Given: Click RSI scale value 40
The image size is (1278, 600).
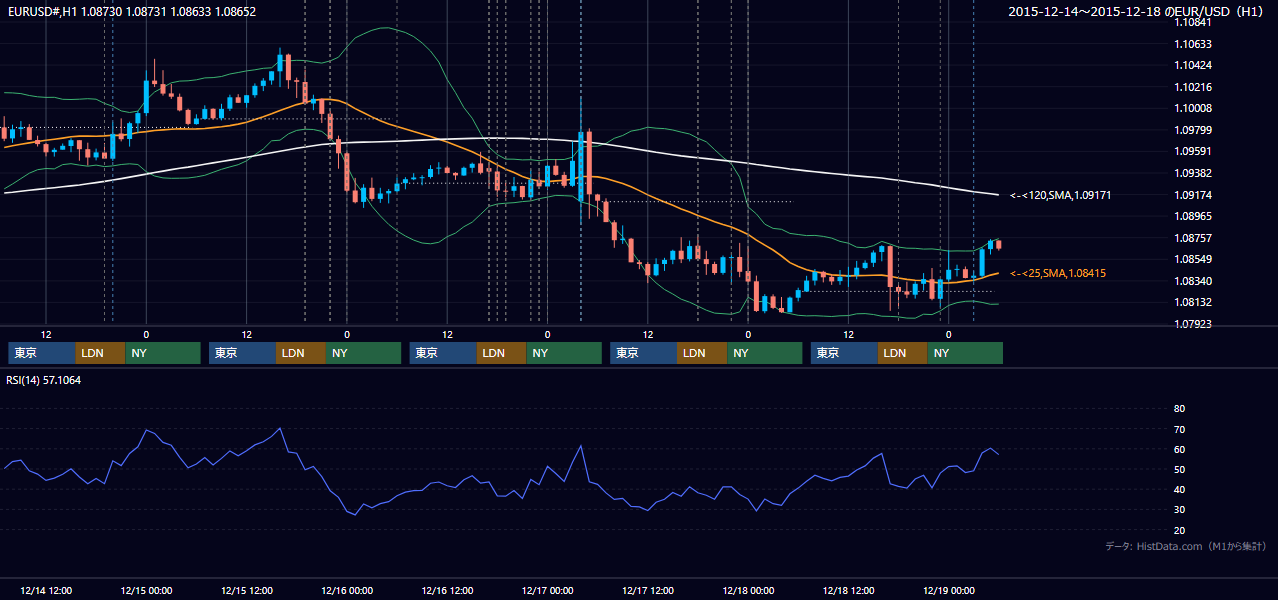Looking at the screenshot, I should 1180,489.
